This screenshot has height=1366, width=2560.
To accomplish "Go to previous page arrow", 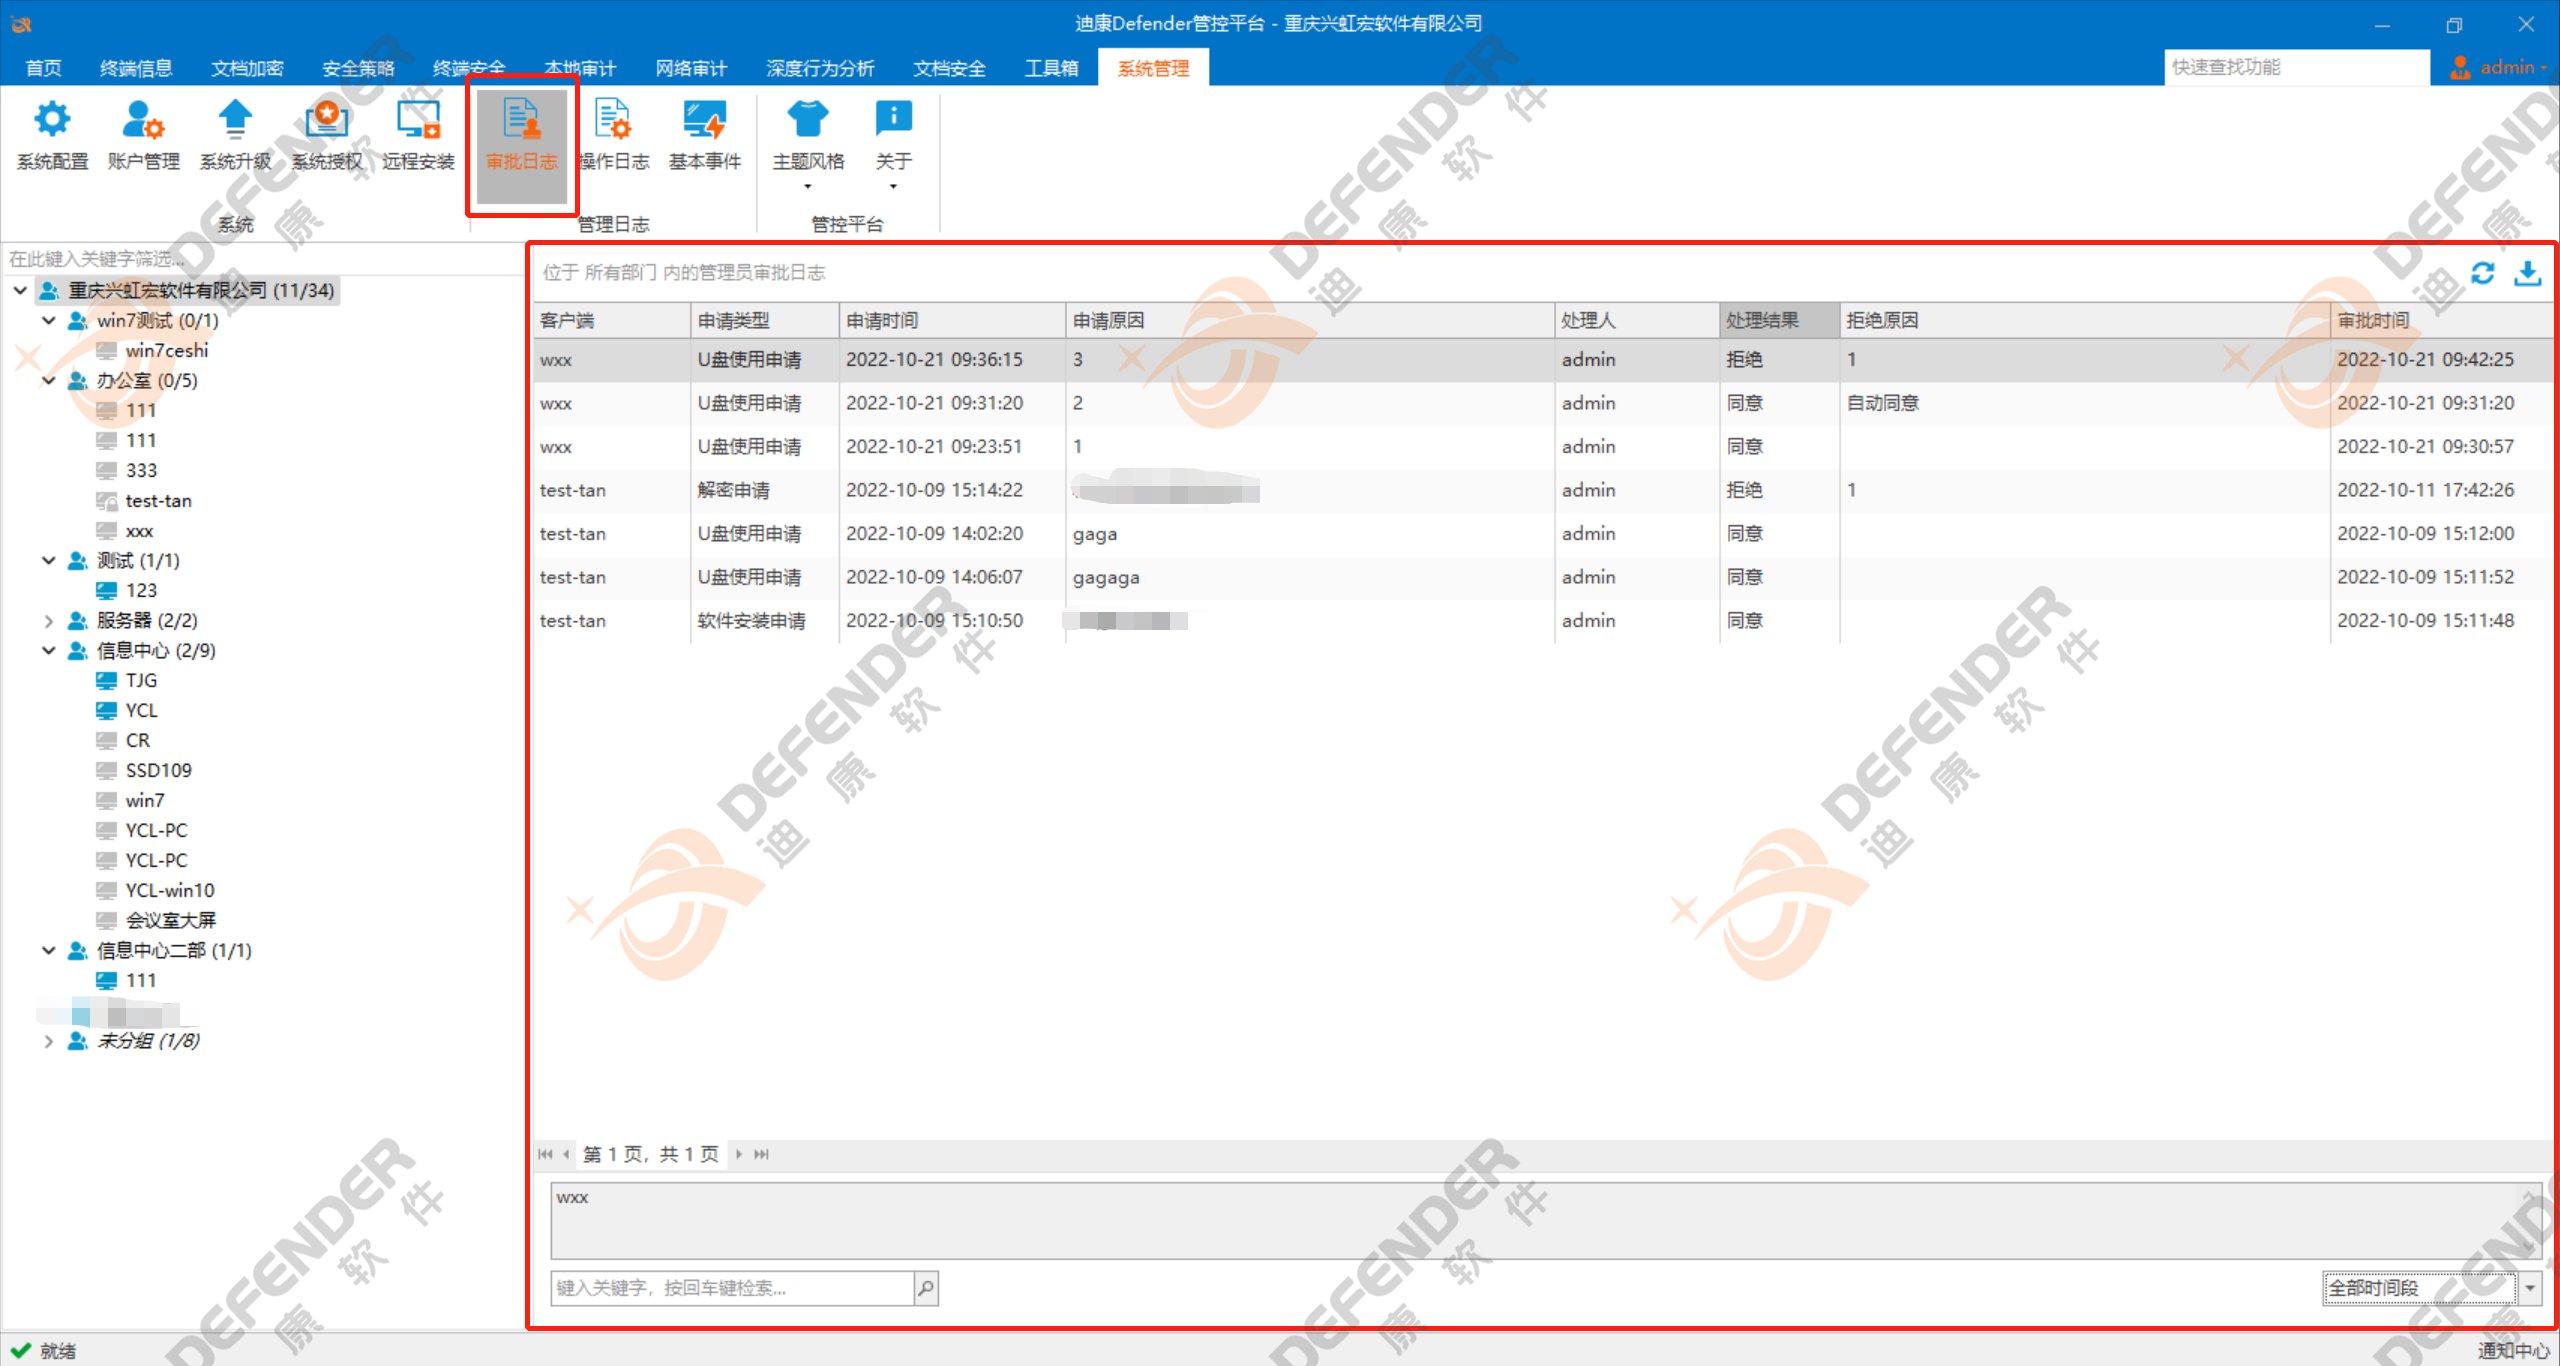I will click(566, 1154).
